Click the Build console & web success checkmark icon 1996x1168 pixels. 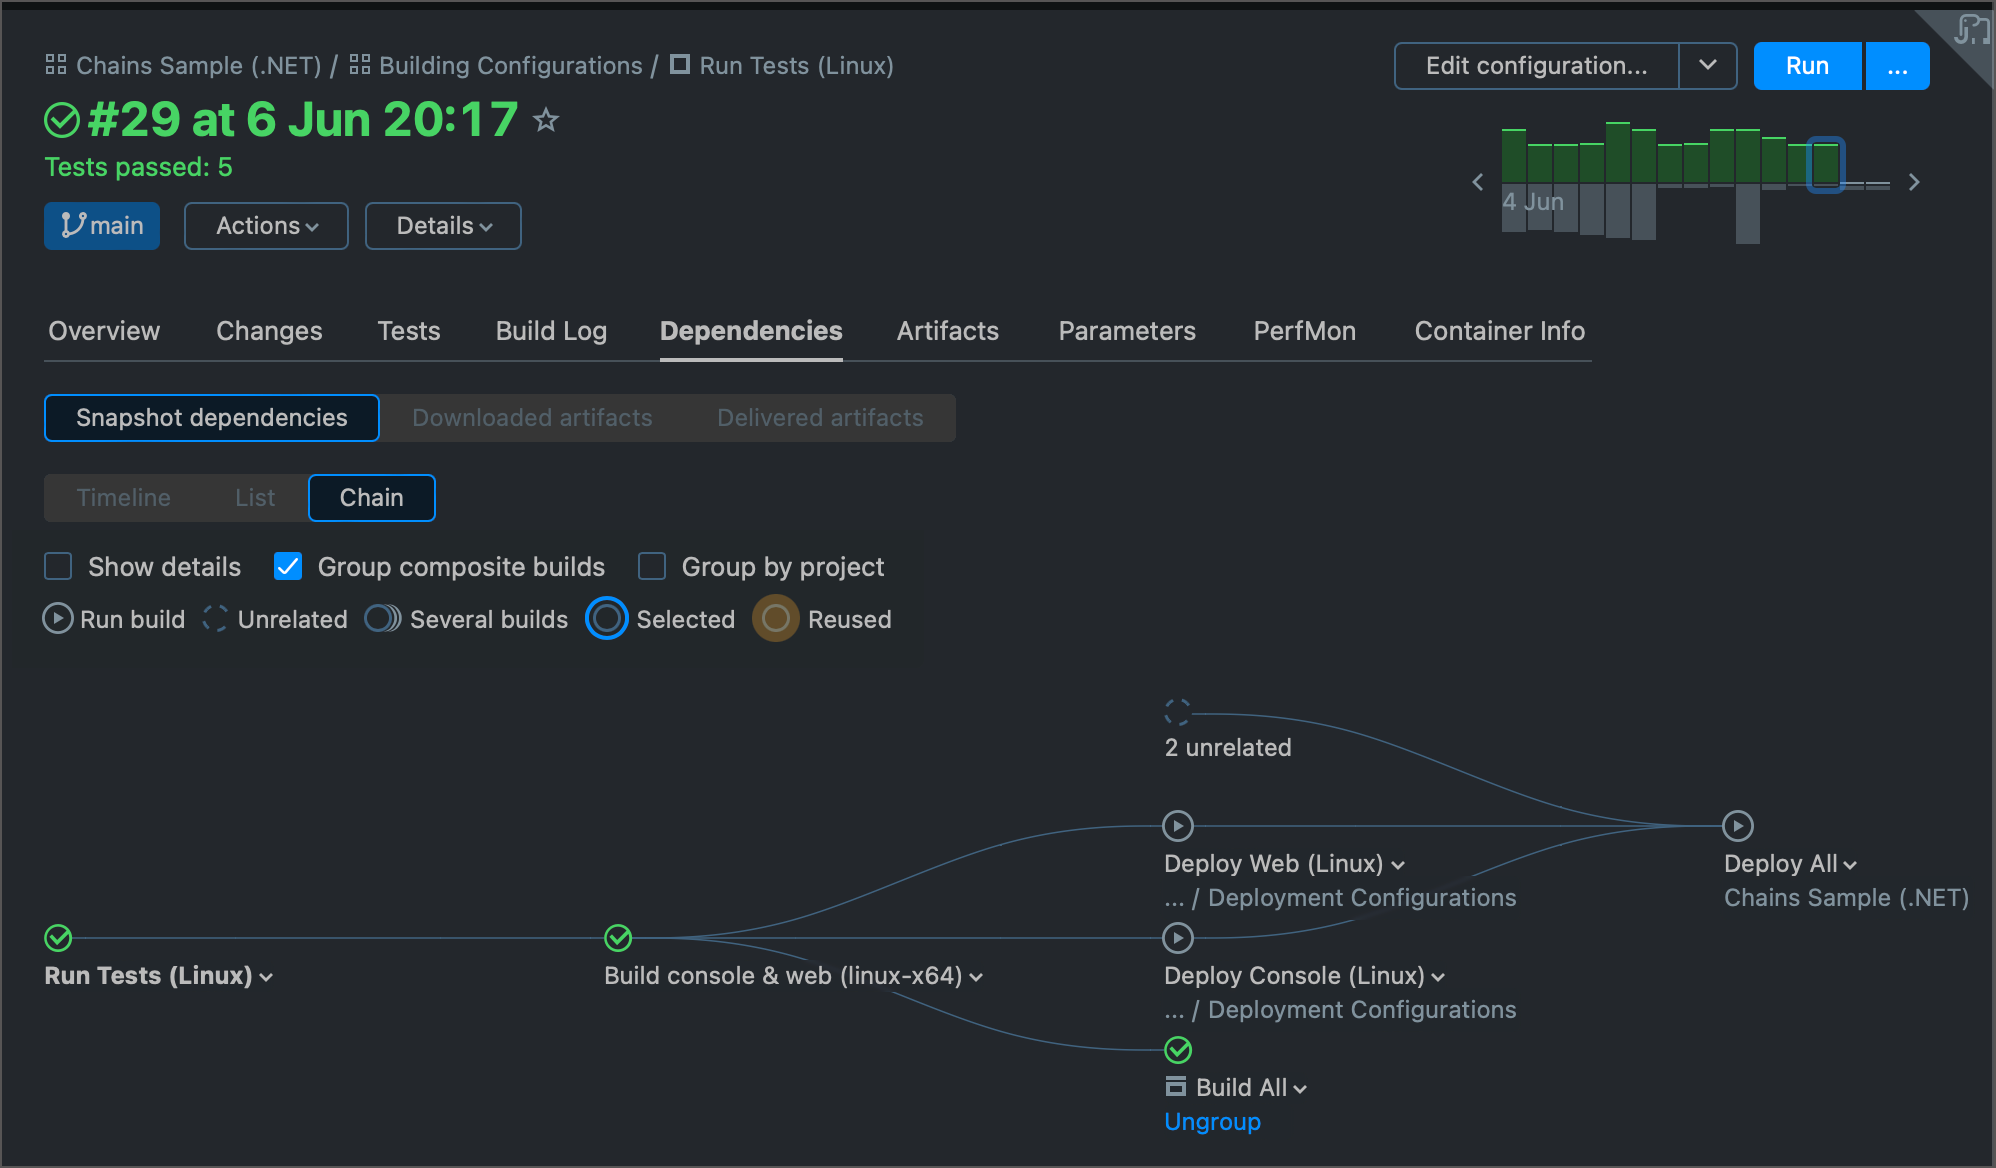(619, 934)
